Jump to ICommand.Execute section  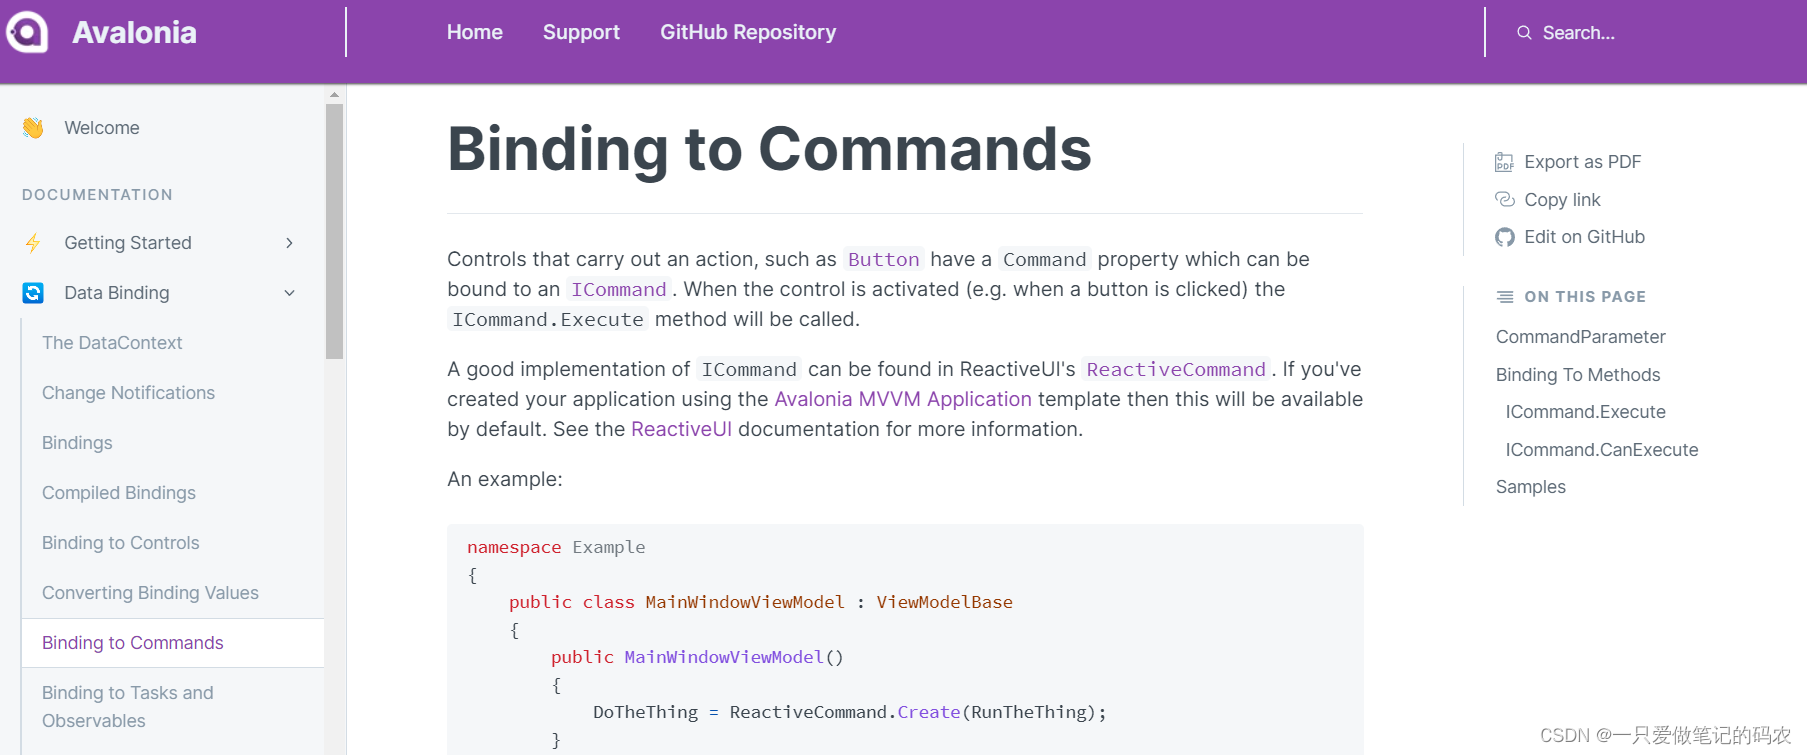[1586, 412]
